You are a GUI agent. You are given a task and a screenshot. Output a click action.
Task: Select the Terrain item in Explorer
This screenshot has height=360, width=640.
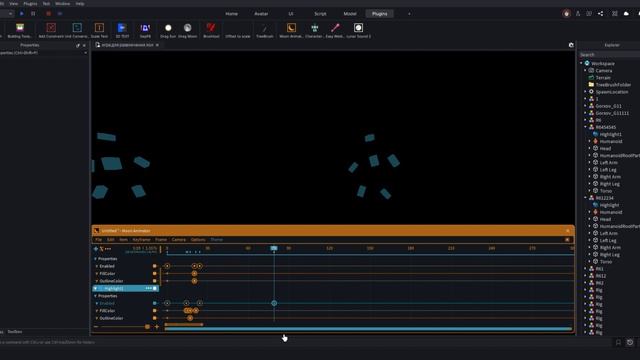(603, 78)
